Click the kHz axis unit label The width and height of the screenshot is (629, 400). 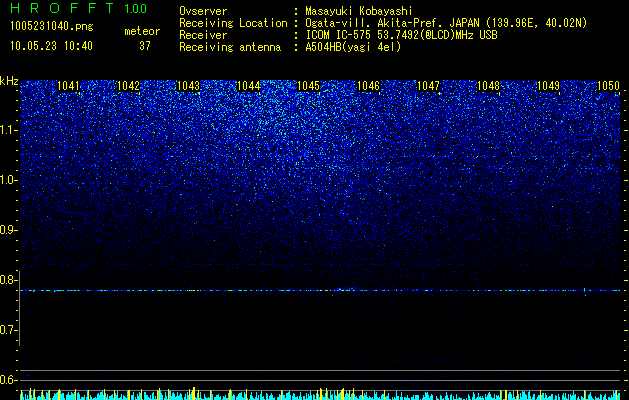tap(9, 81)
